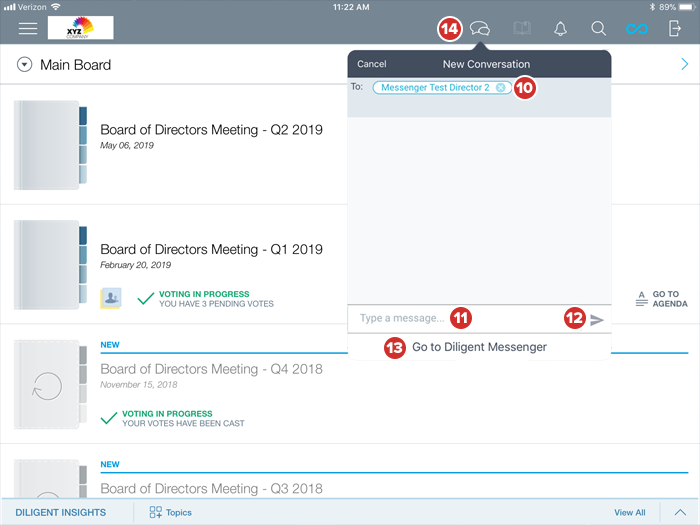Expand the Main Board dropdown
Image resolution: width=700 pixels, height=525 pixels.
25,65
